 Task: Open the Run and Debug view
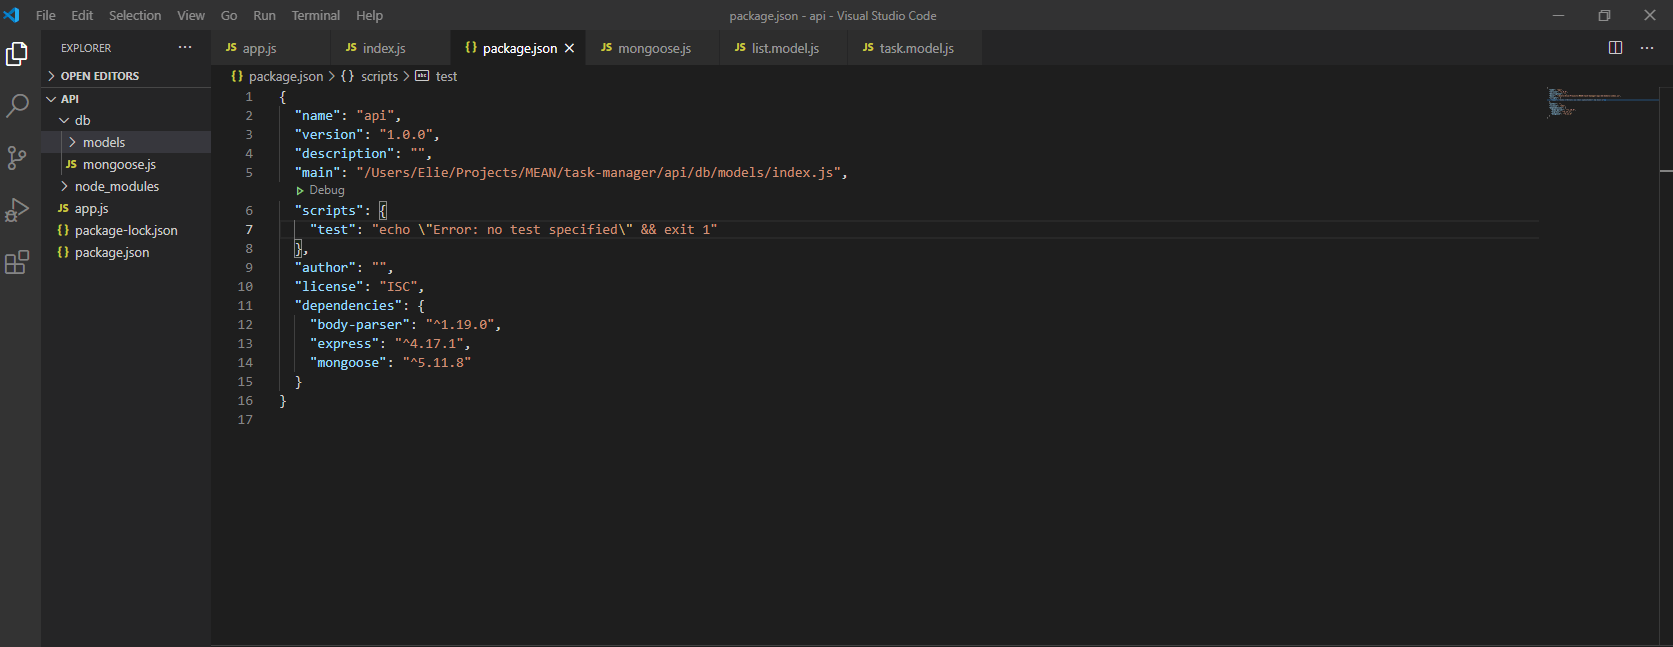coord(17,209)
